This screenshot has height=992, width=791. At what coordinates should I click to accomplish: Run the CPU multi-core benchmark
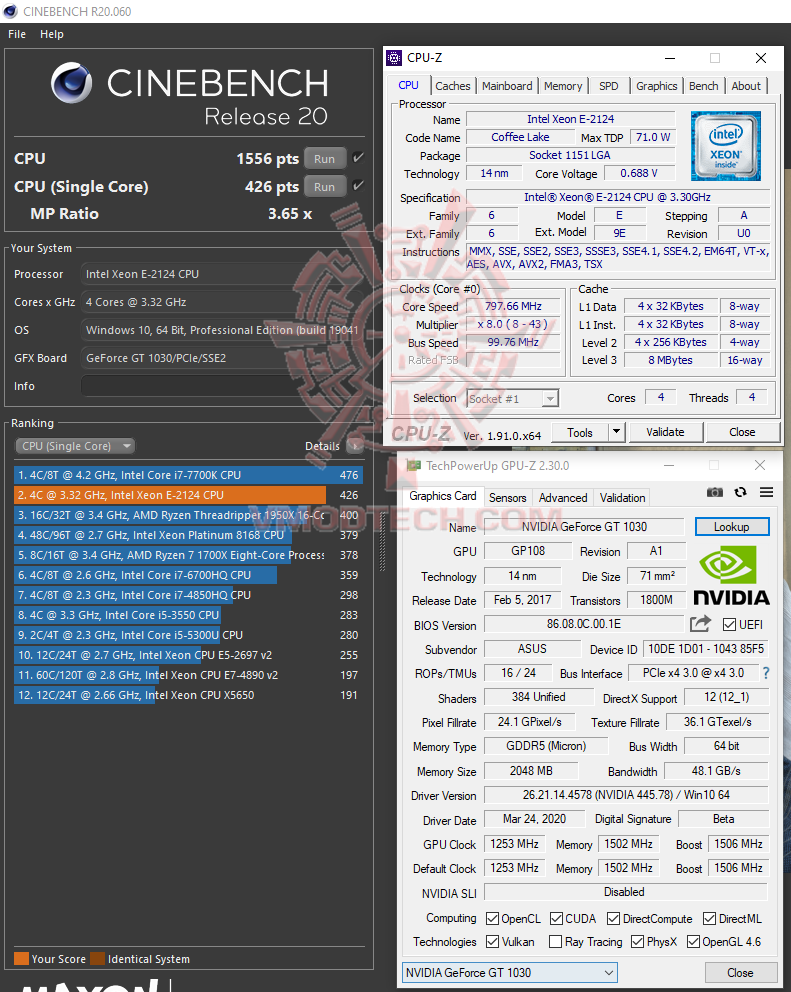click(x=325, y=159)
